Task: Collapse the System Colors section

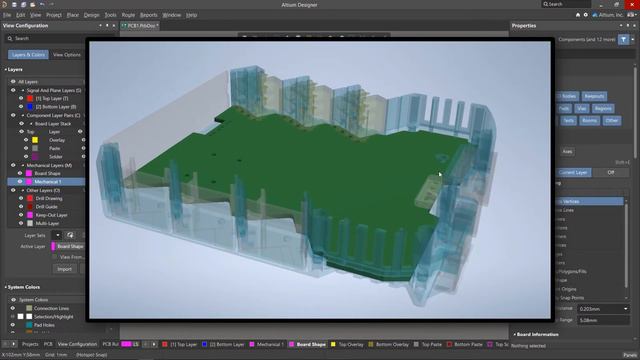Action: [5, 287]
